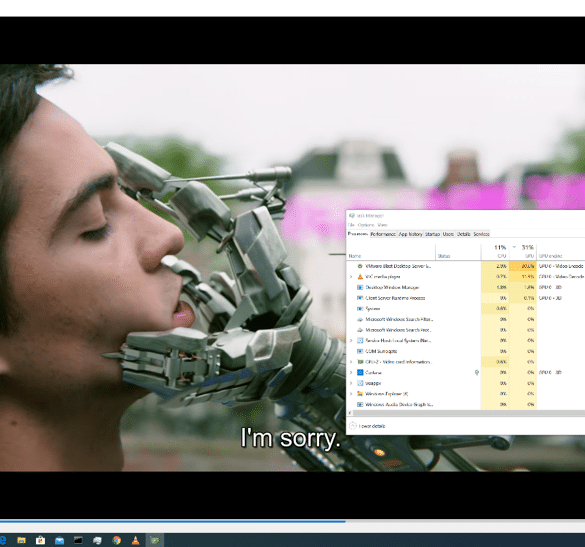
Task: Expand the Cortana process group
Action: (351, 372)
